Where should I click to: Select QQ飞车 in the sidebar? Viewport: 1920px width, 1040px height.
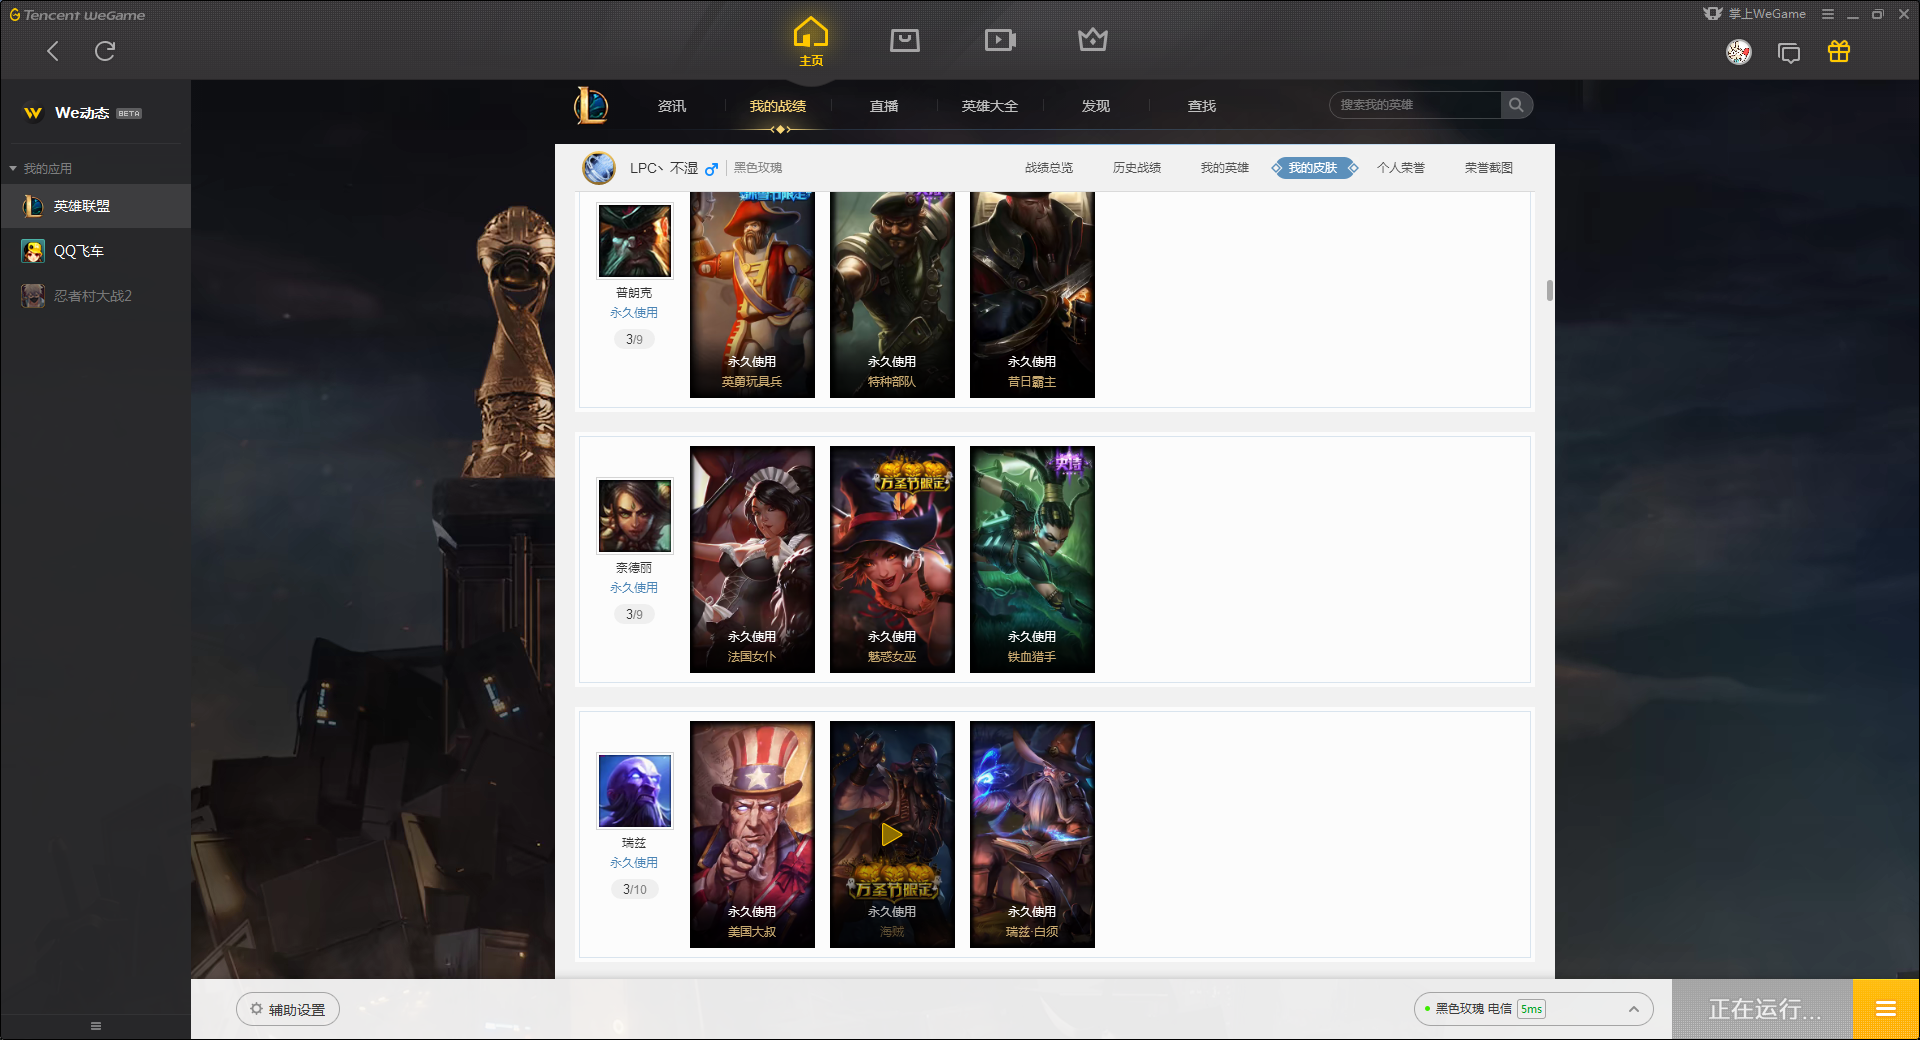tap(95, 251)
